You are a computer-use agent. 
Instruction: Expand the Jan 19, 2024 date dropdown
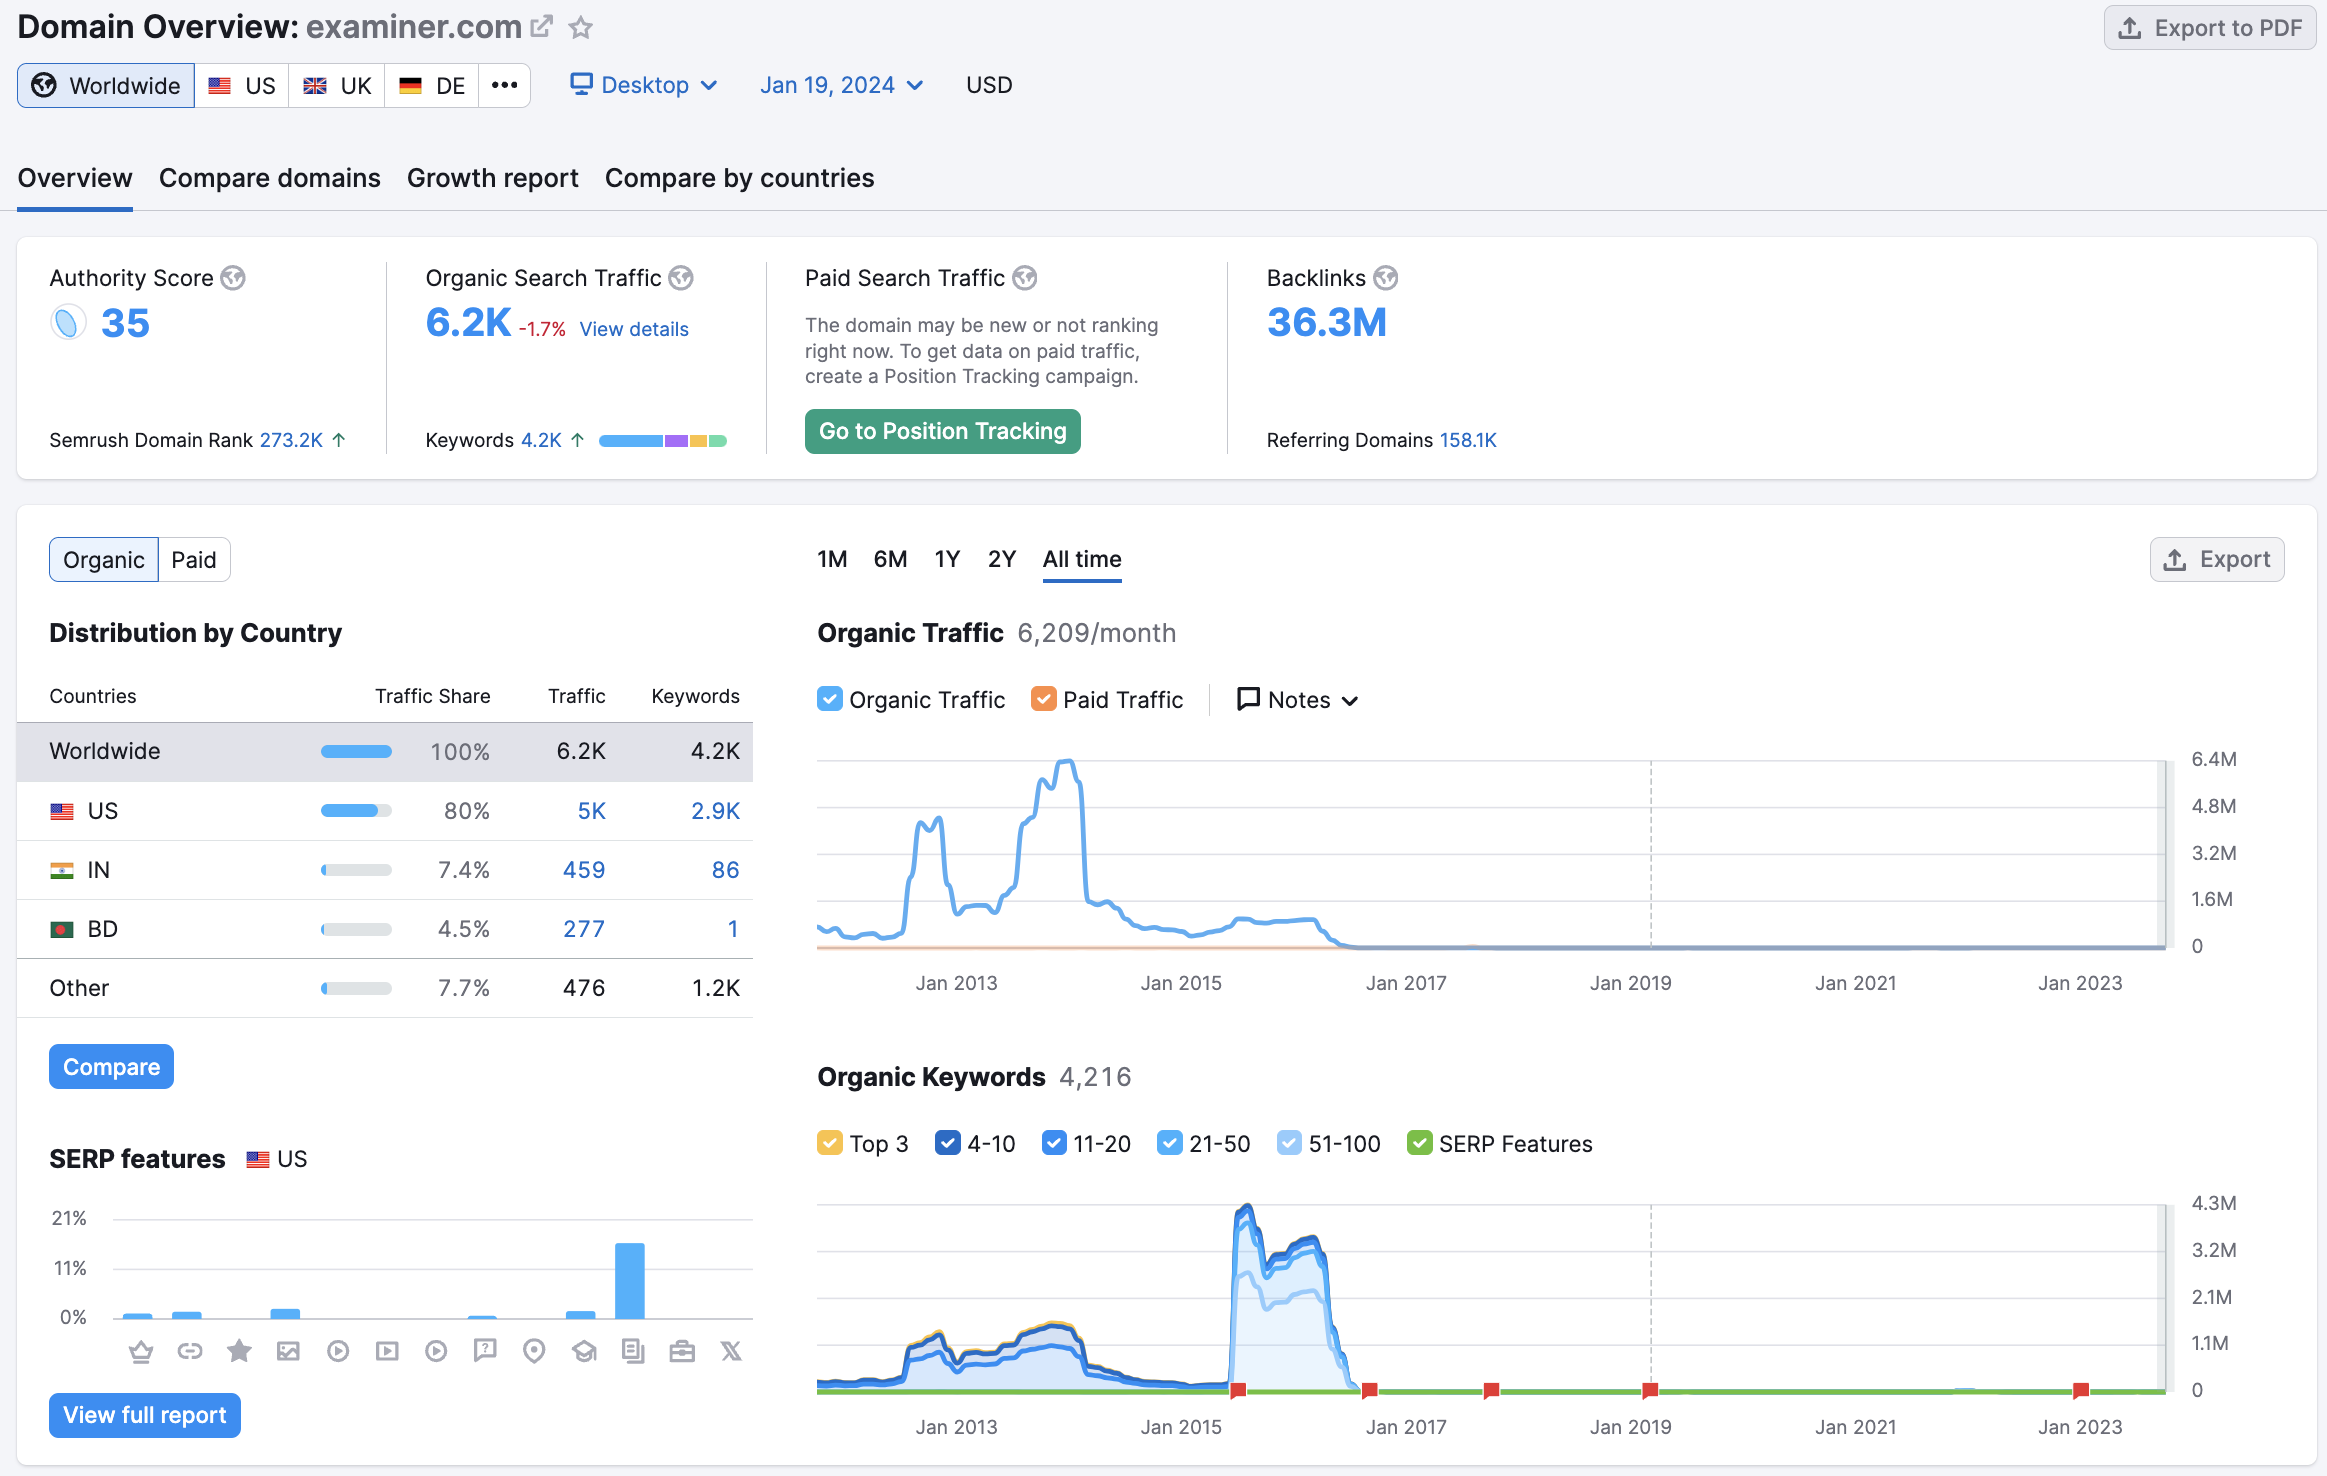click(838, 83)
